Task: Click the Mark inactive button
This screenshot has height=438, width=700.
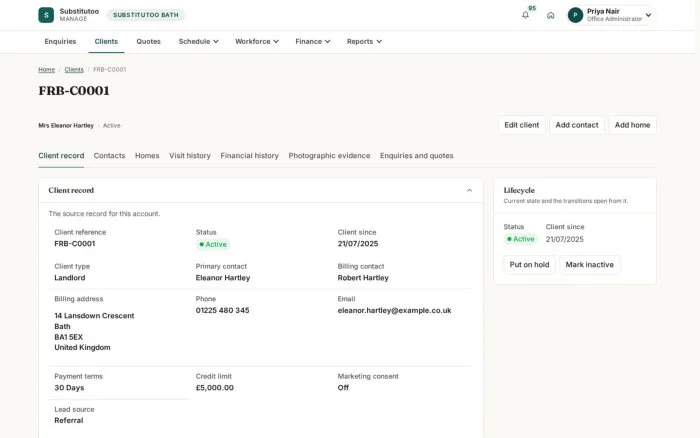Action: [x=589, y=265]
